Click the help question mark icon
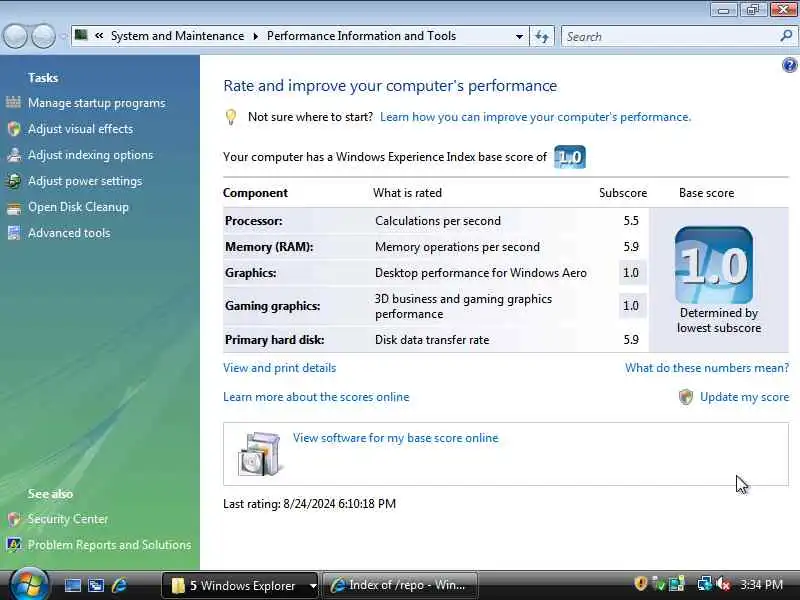This screenshot has width=800, height=600. [789, 65]
